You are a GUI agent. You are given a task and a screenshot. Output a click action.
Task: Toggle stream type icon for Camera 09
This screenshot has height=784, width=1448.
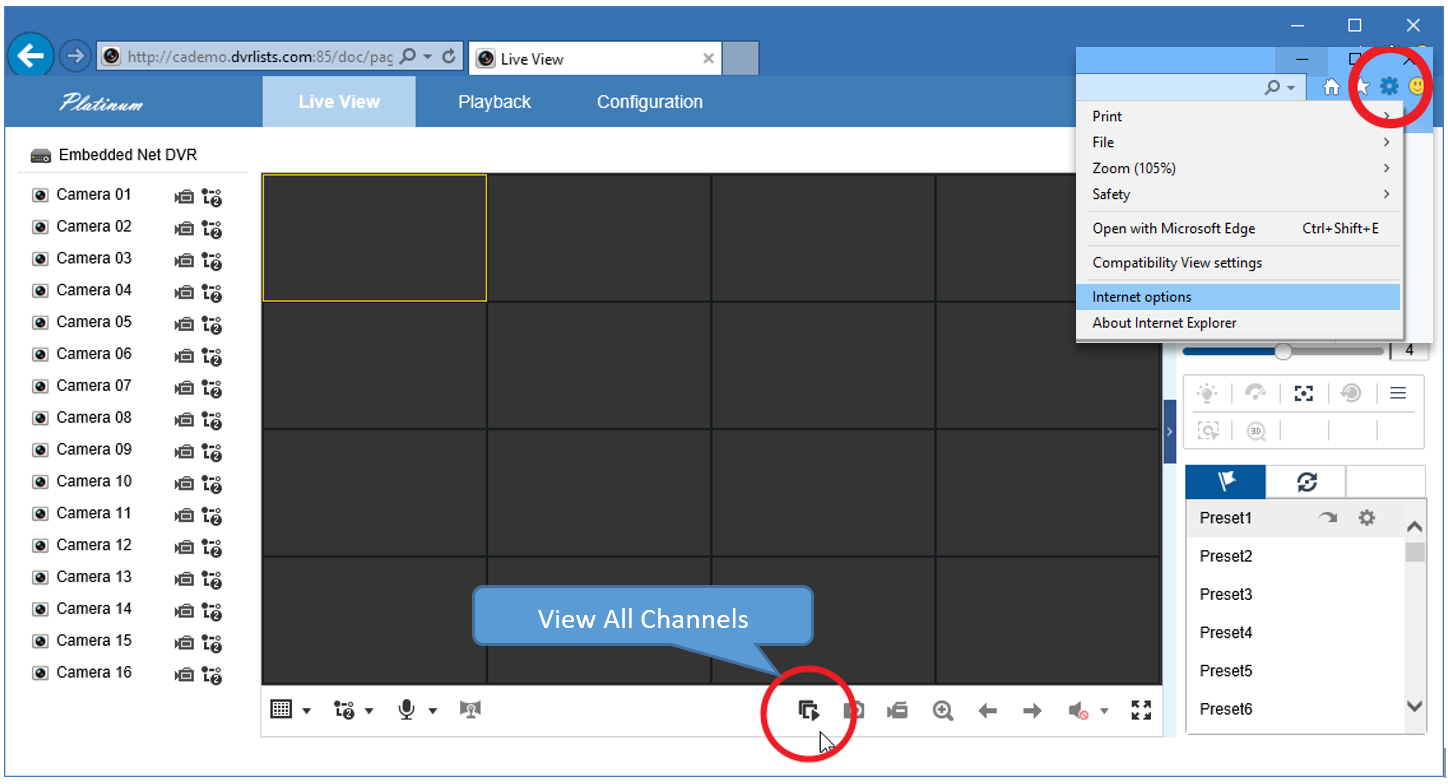point(211,452)
